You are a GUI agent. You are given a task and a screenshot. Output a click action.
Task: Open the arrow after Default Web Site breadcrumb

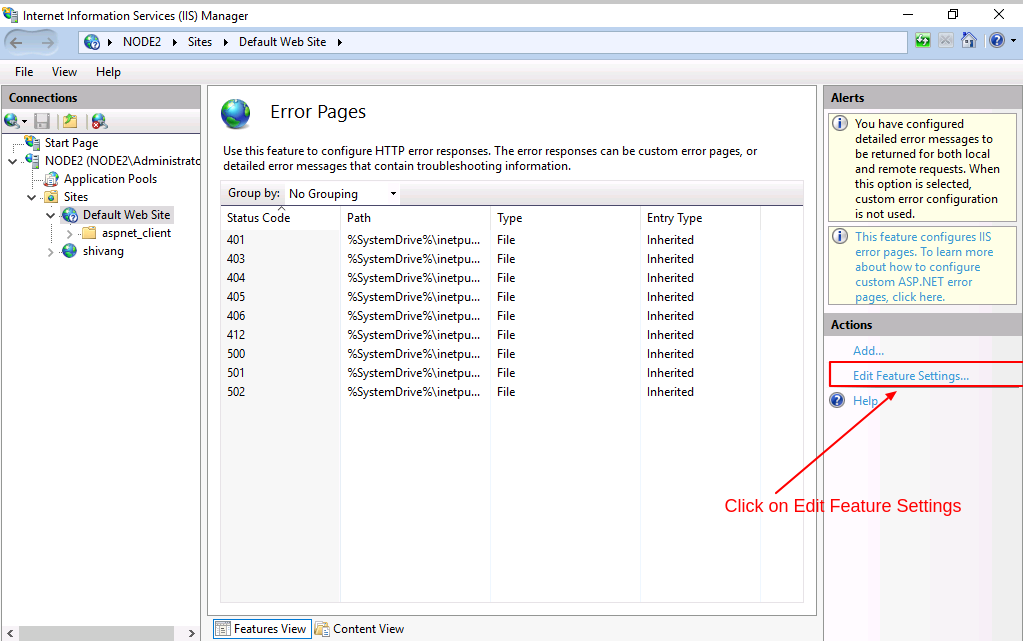339,42
